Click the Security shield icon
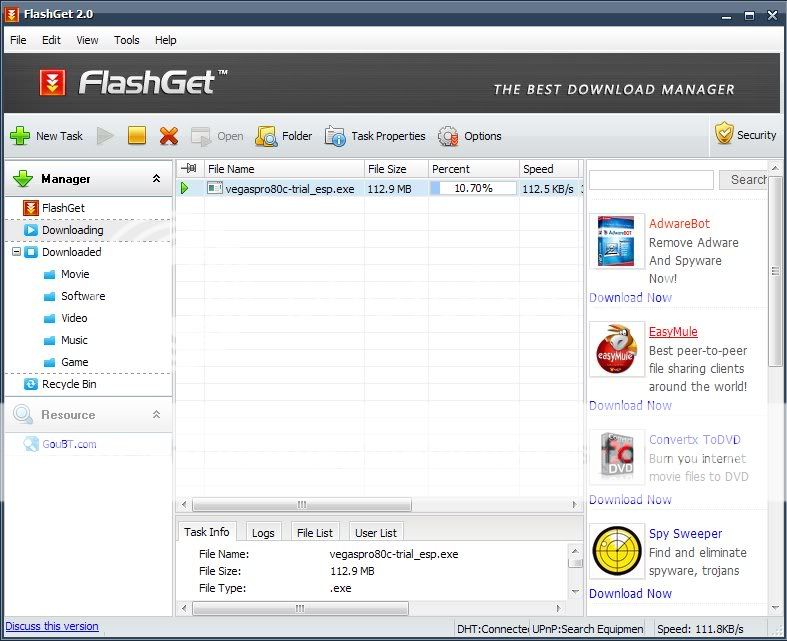 (724, 134)
